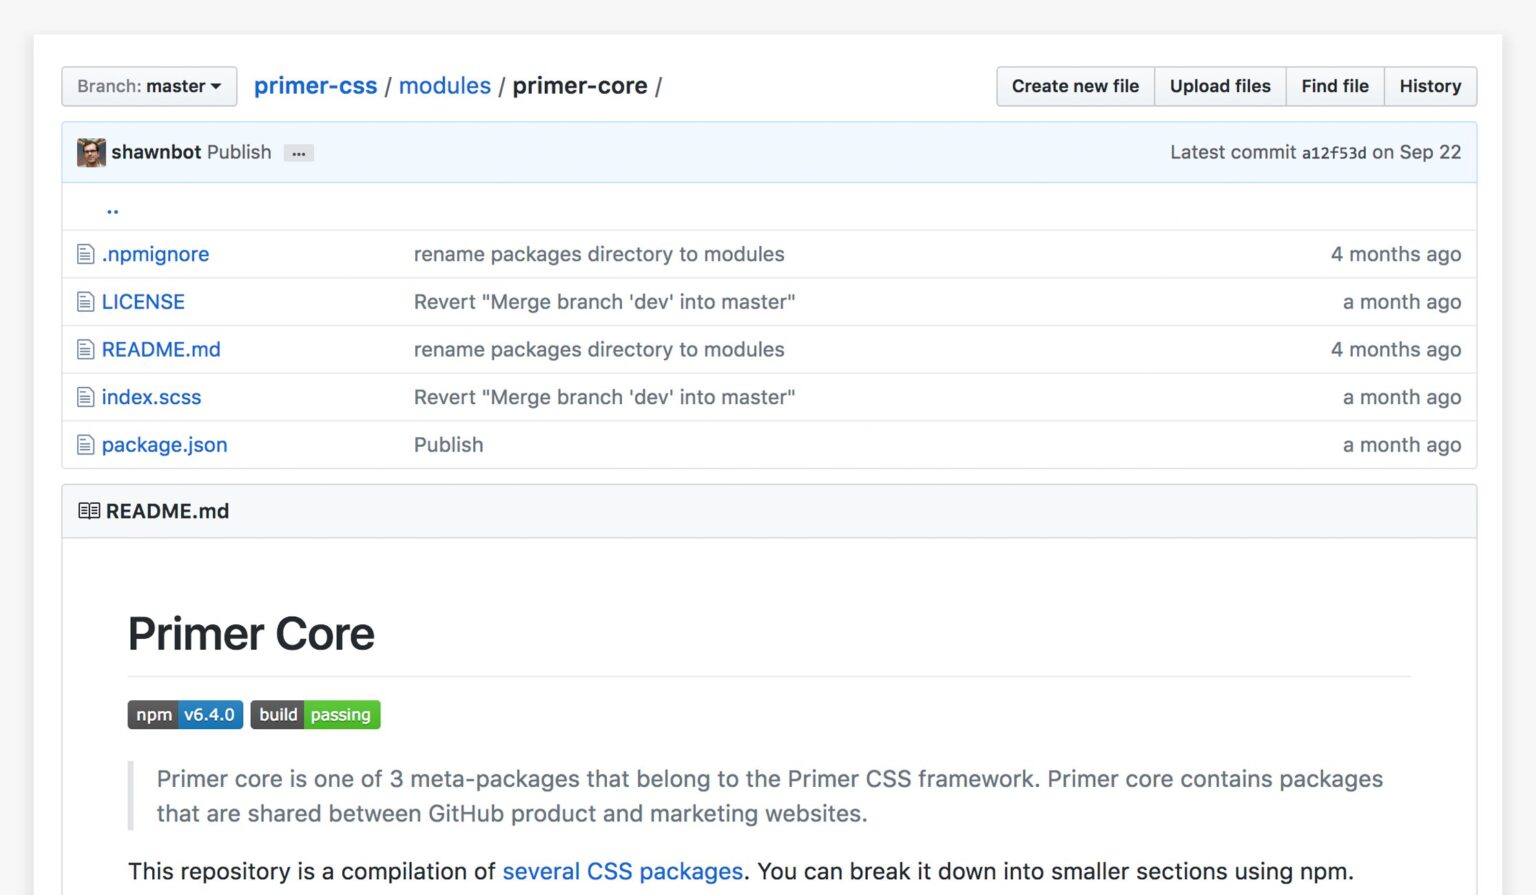Follow the 'several CSS packages' link
The image size is (1536, 895).
(622, 871)
